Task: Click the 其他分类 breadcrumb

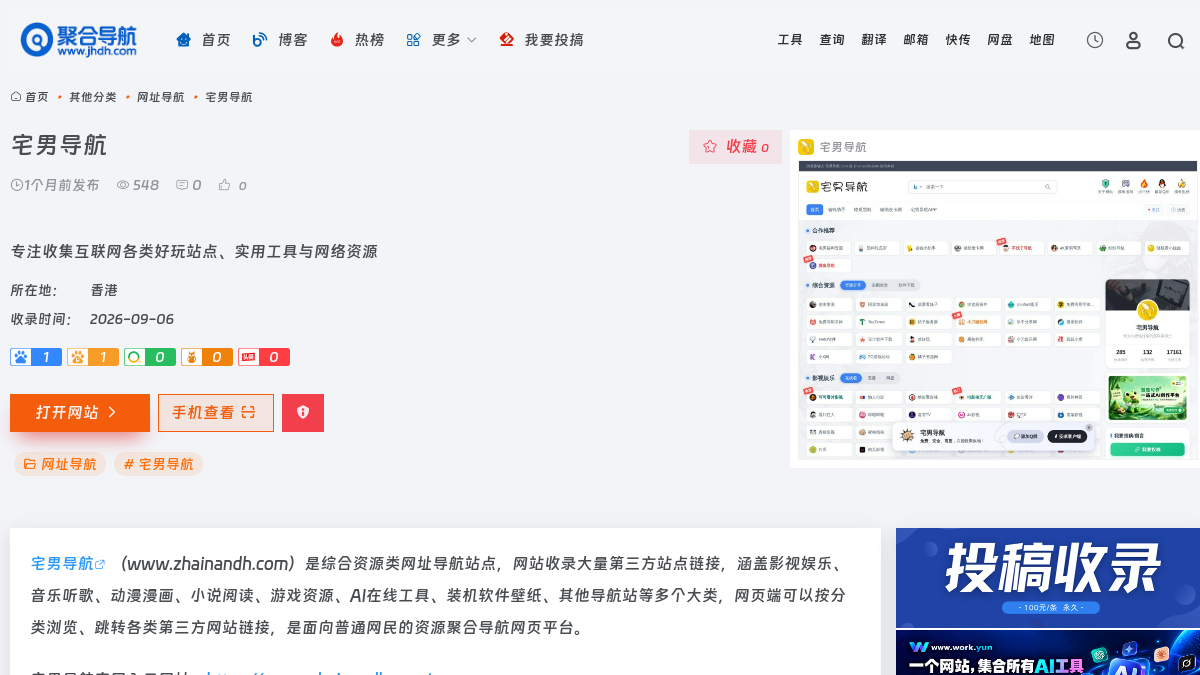Action: 92,97
